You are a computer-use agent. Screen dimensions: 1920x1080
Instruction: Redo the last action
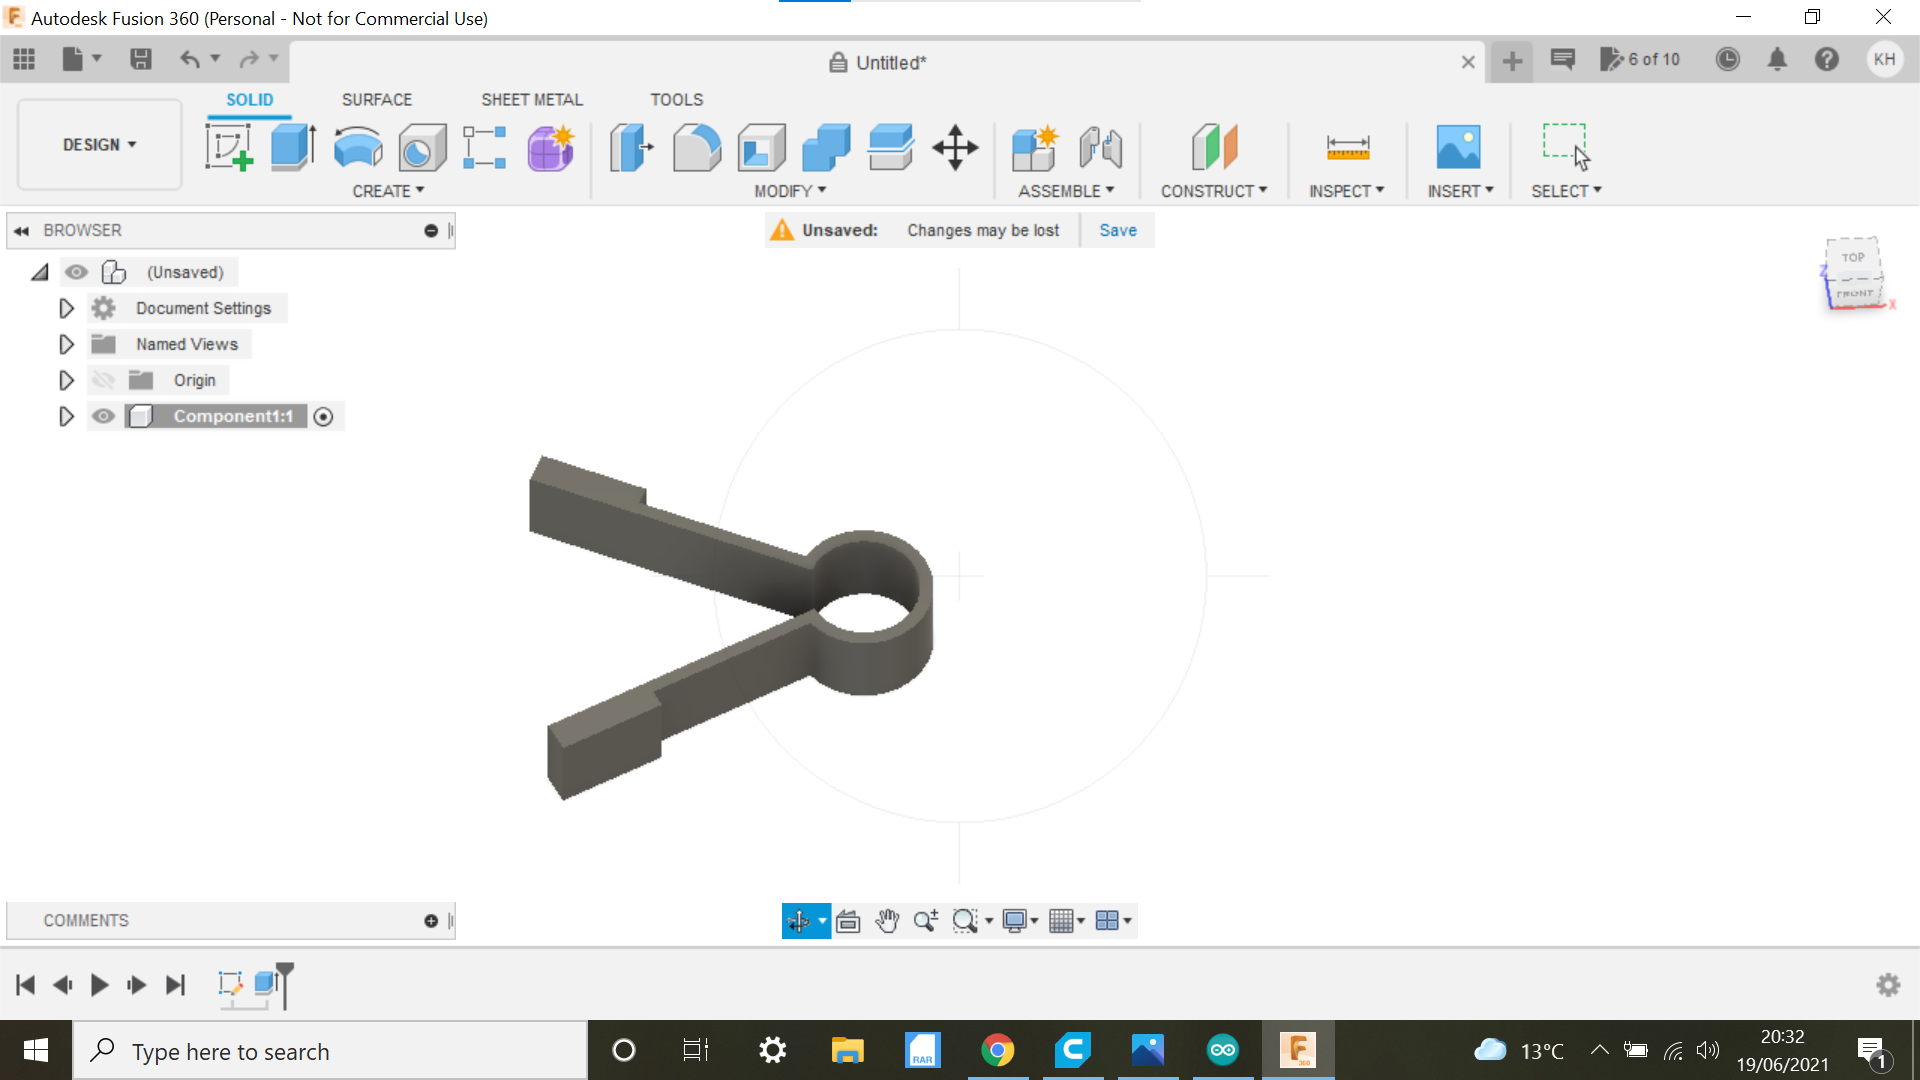249,60
